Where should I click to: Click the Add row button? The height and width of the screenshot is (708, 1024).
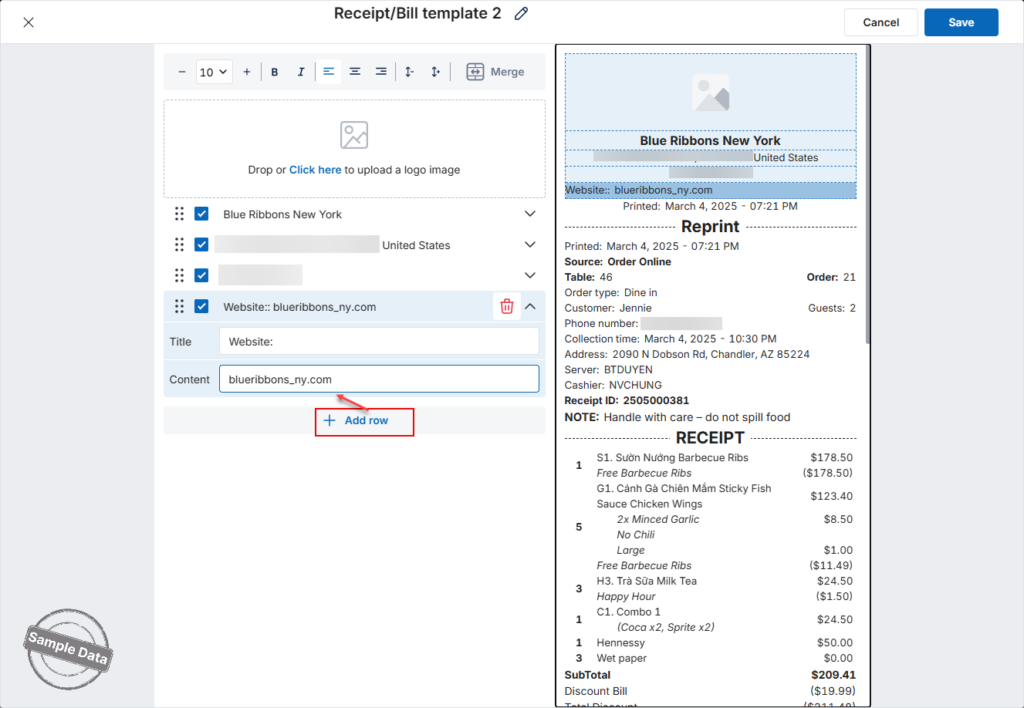[x=357, y=421]
